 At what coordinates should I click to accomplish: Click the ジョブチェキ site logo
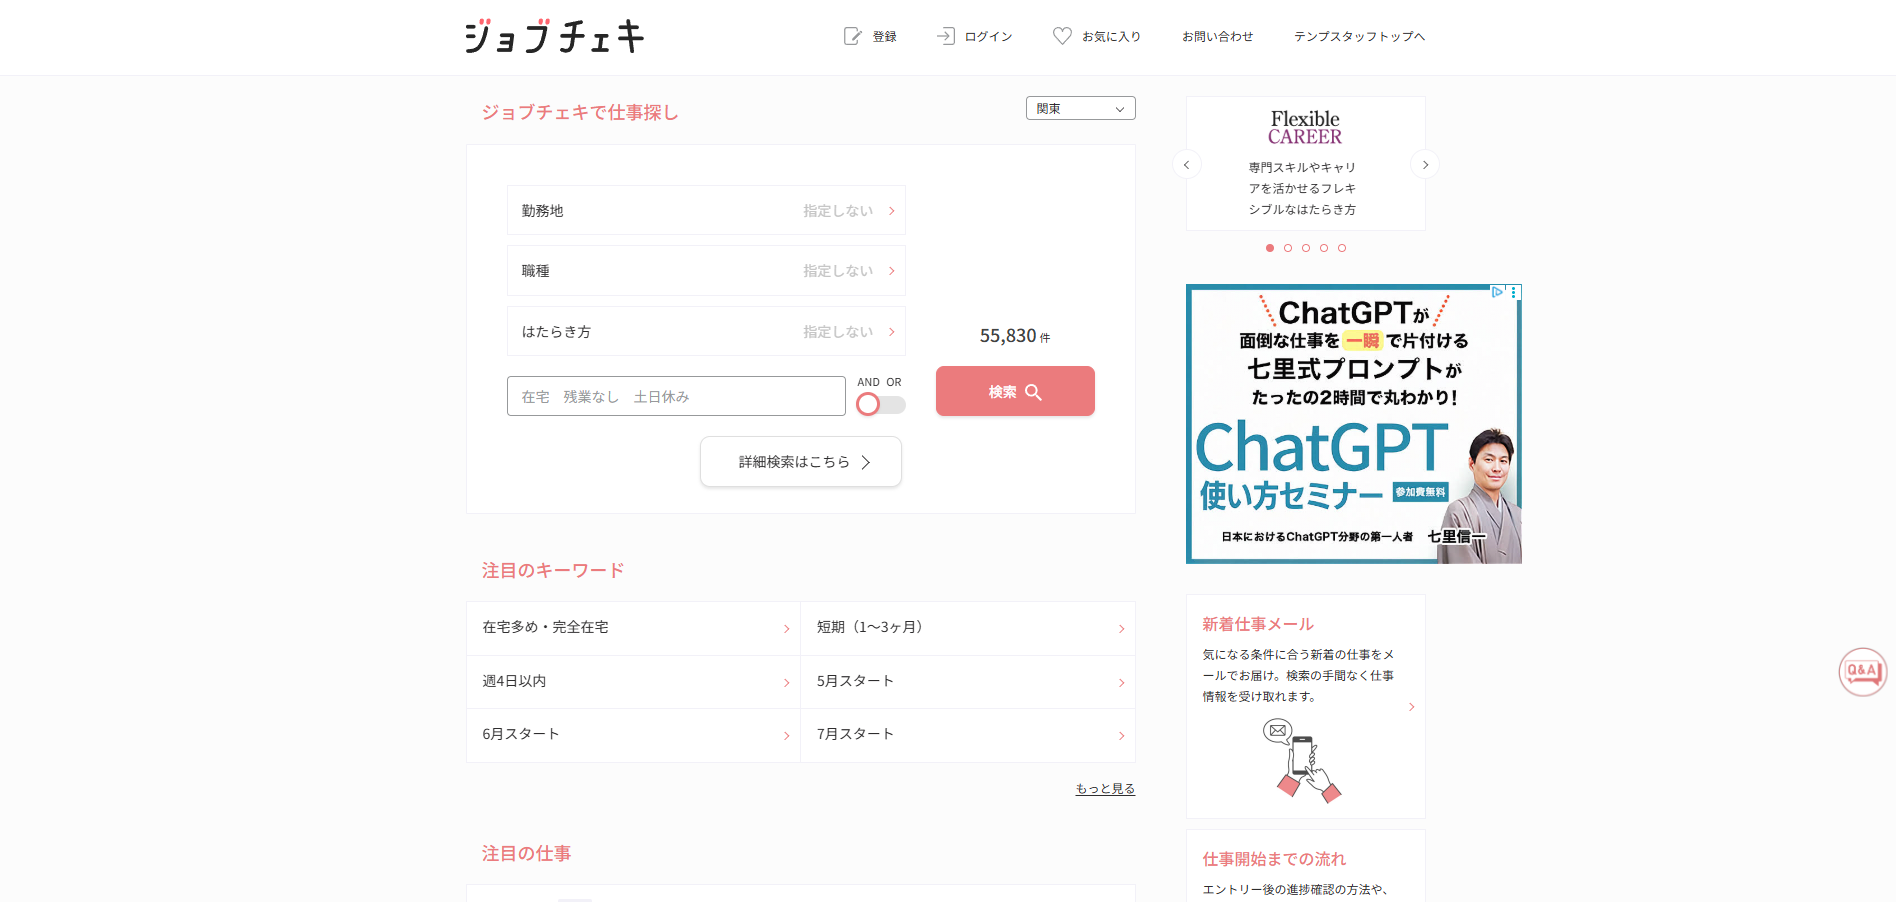pos(555,37)
